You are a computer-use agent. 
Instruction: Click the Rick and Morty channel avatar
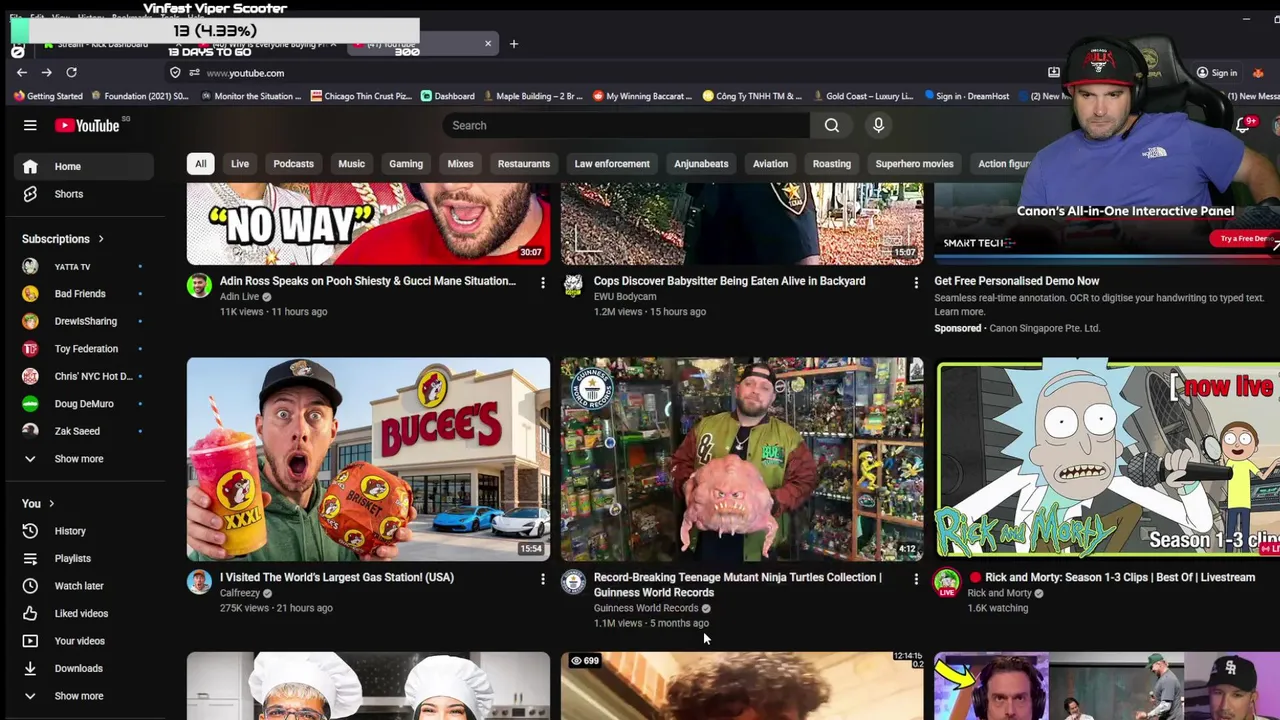947,582
